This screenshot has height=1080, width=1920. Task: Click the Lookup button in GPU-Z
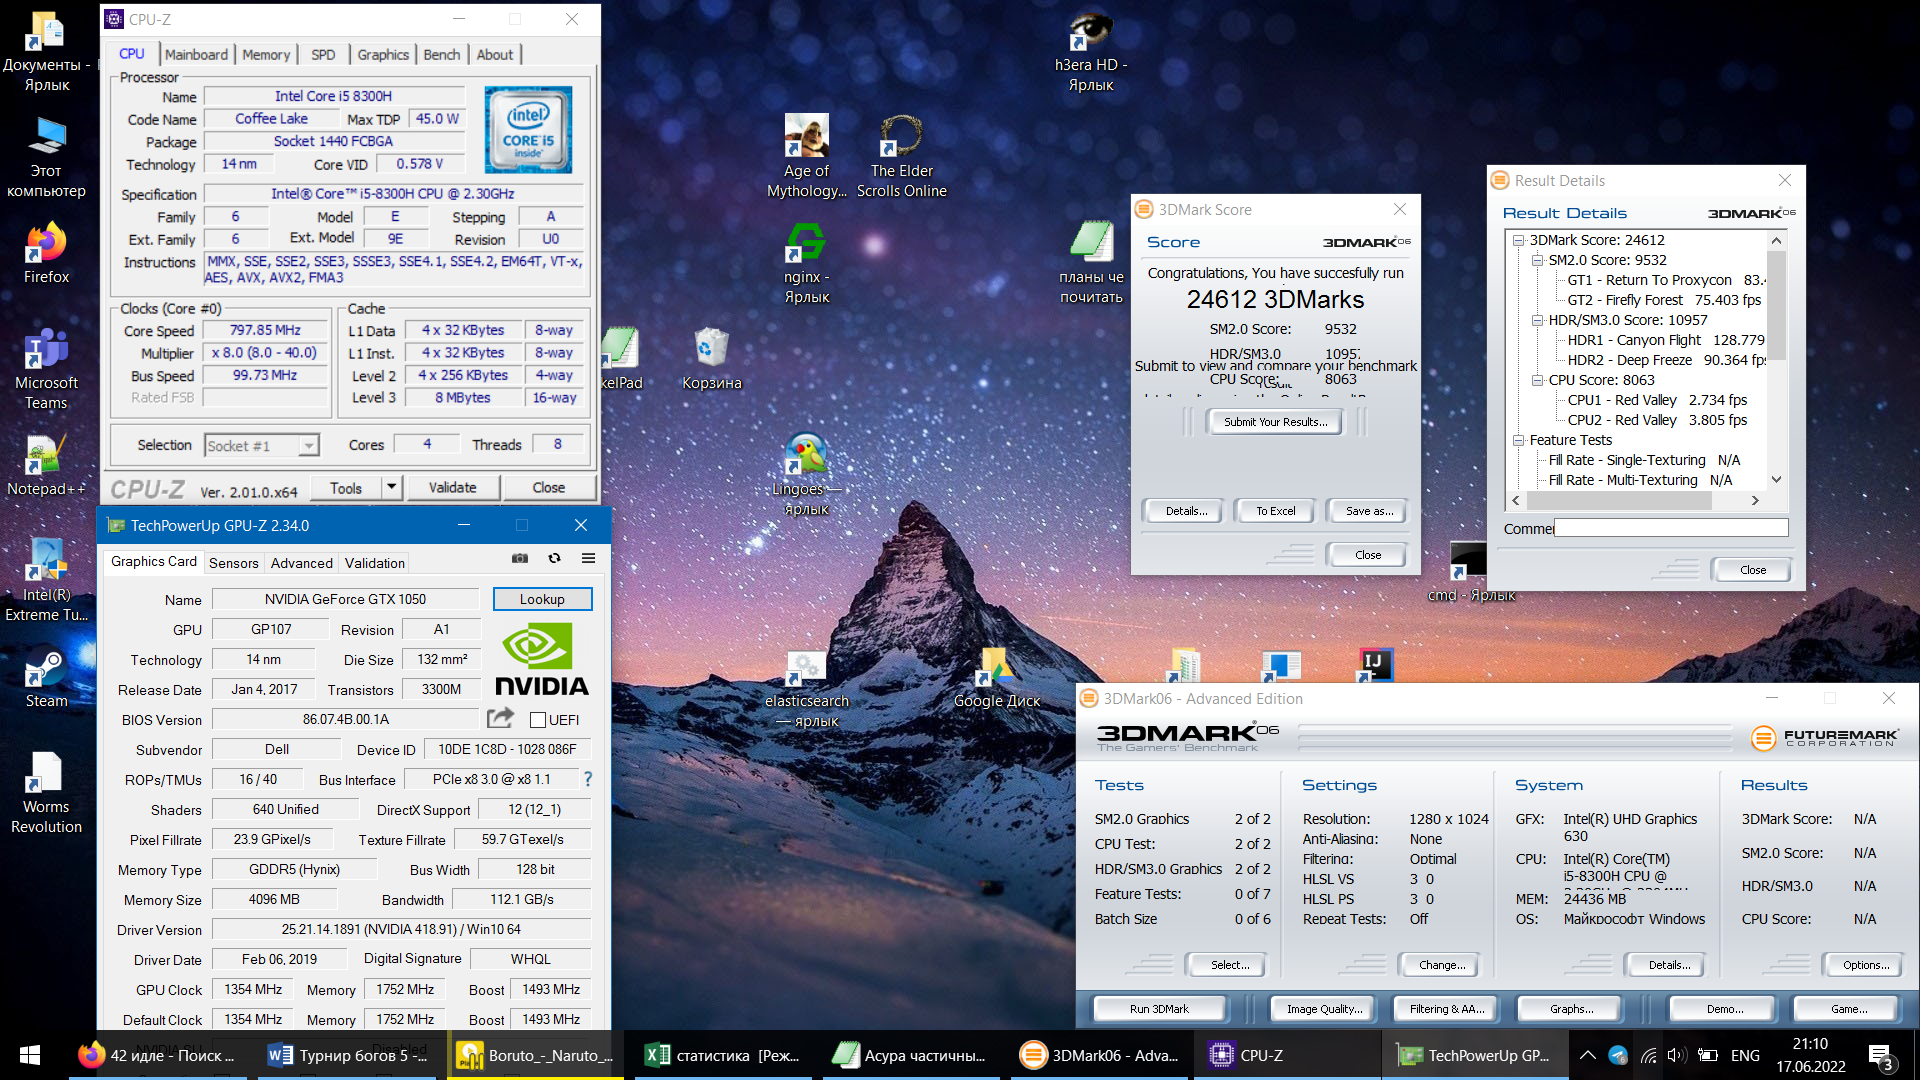tap(542, 599)
